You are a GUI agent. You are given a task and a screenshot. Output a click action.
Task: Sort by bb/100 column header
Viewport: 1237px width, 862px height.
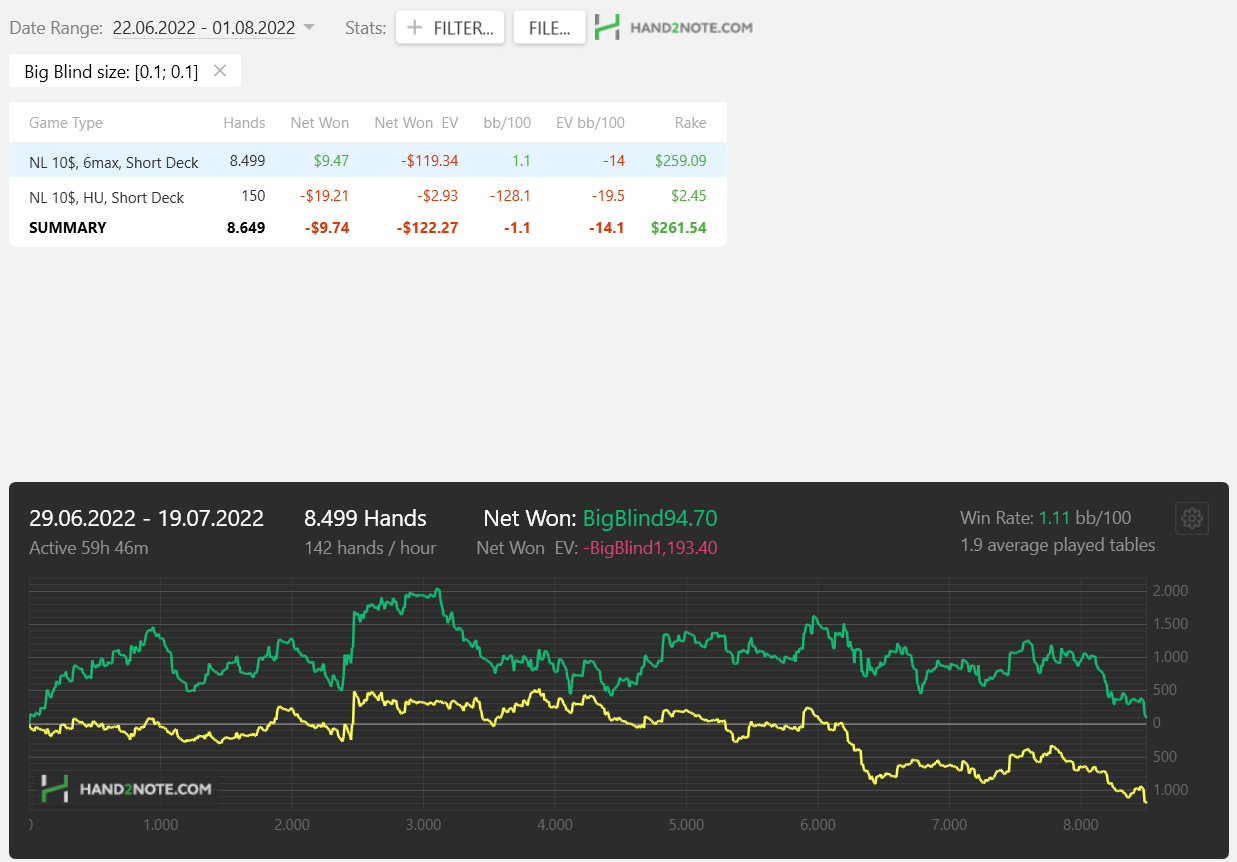507,123
